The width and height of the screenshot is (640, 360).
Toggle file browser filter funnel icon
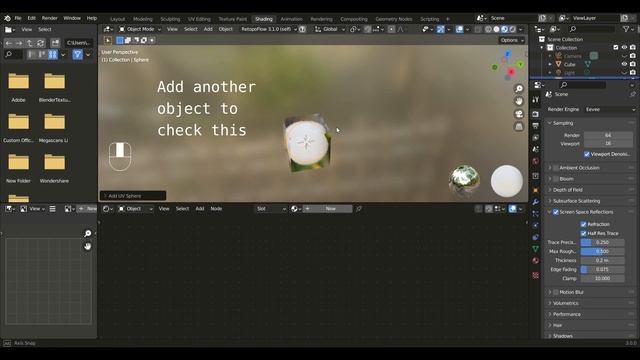[78, 54]
